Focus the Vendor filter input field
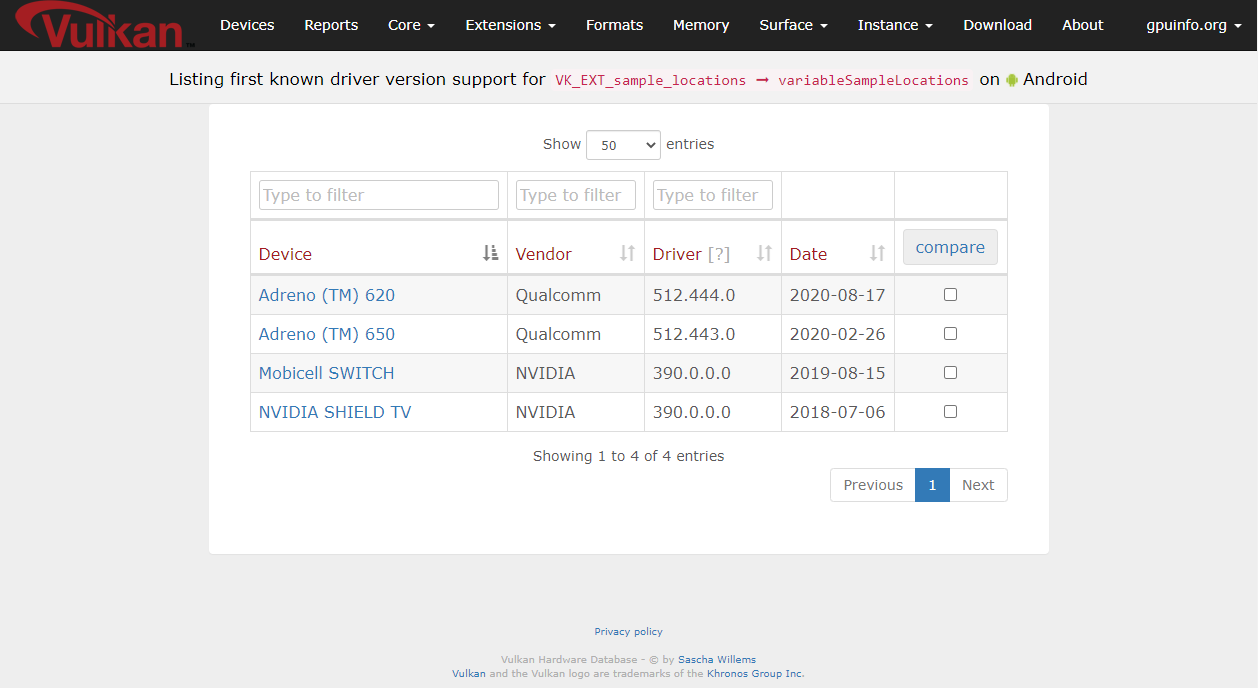This screenshot has width=1258, height=688. click(576, 195)
